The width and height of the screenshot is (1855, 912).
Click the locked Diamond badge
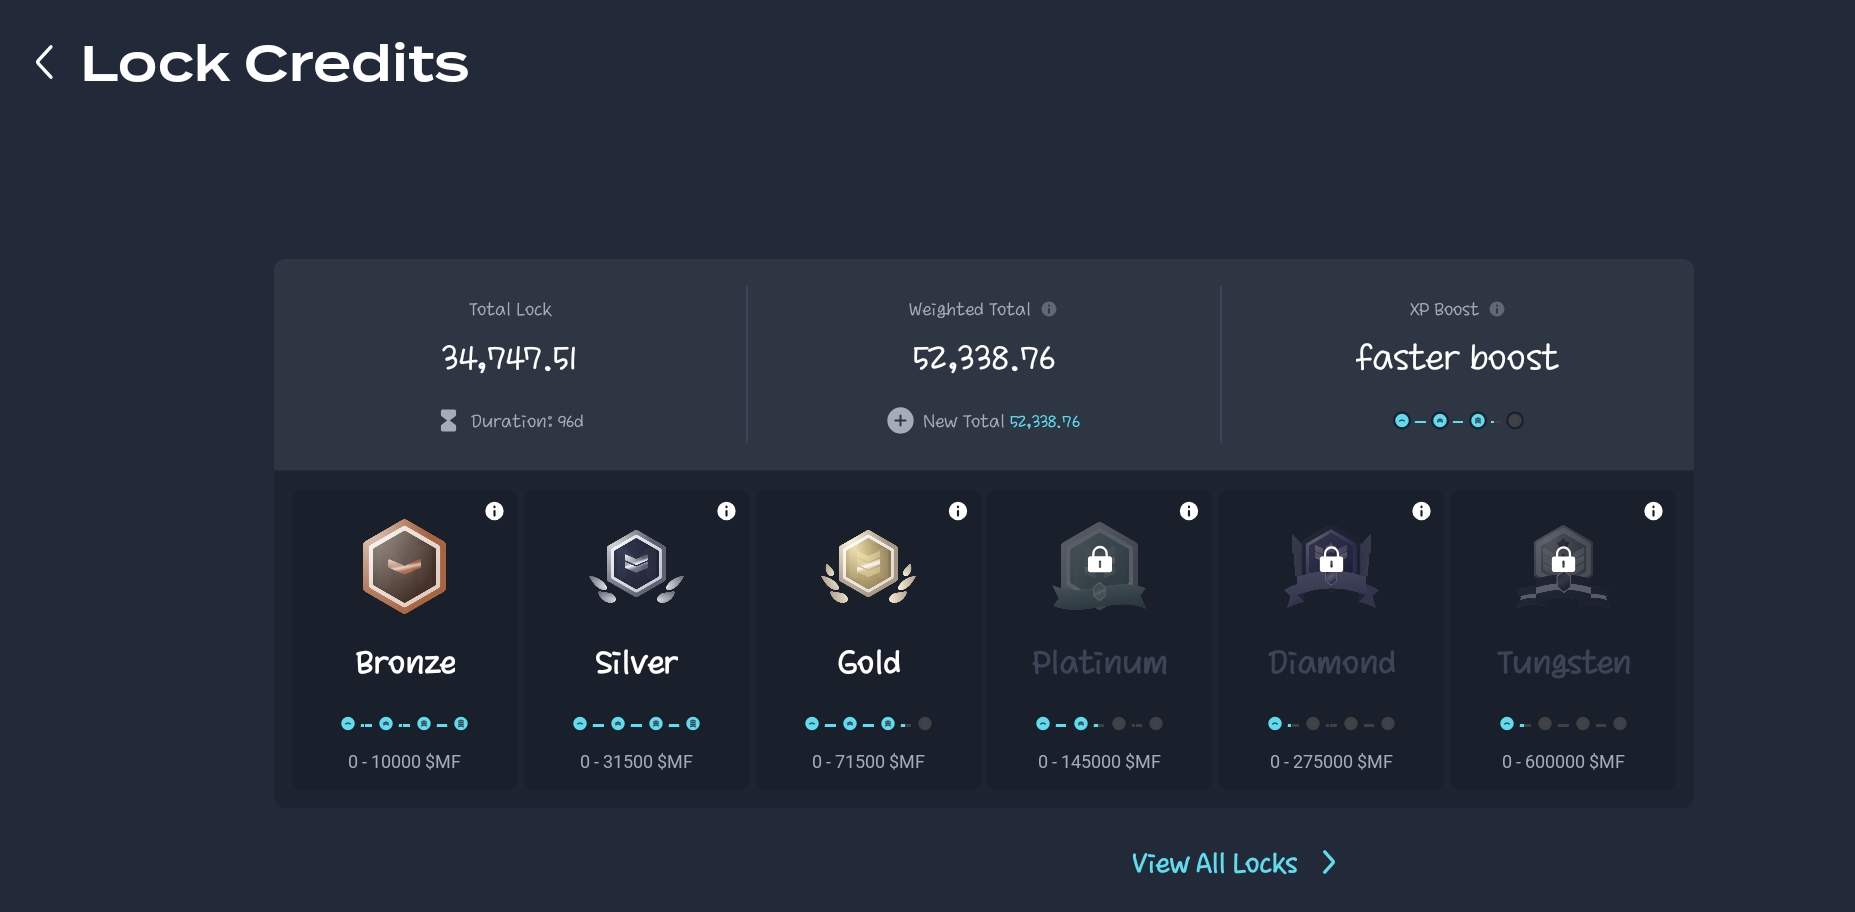[x=1331, y=566]
